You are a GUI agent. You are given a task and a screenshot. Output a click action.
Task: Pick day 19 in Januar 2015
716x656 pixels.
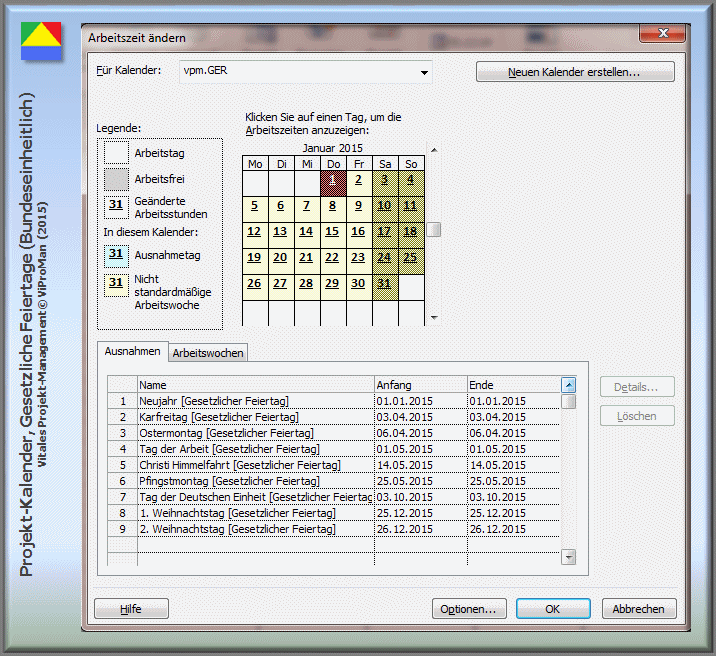coord(255,261)
